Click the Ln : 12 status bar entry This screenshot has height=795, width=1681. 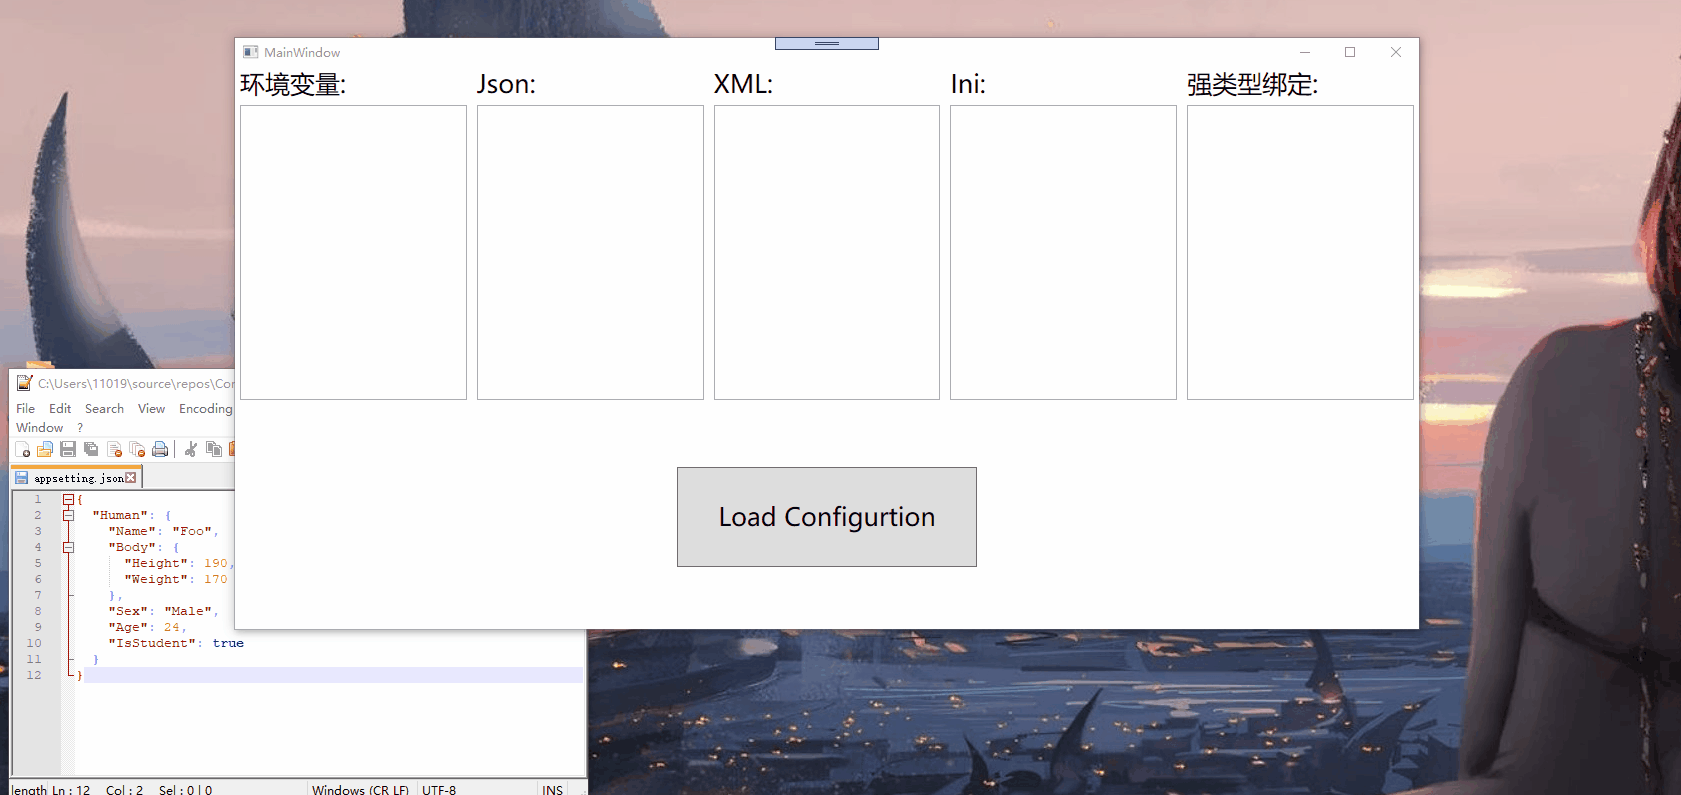click(71, 789)
